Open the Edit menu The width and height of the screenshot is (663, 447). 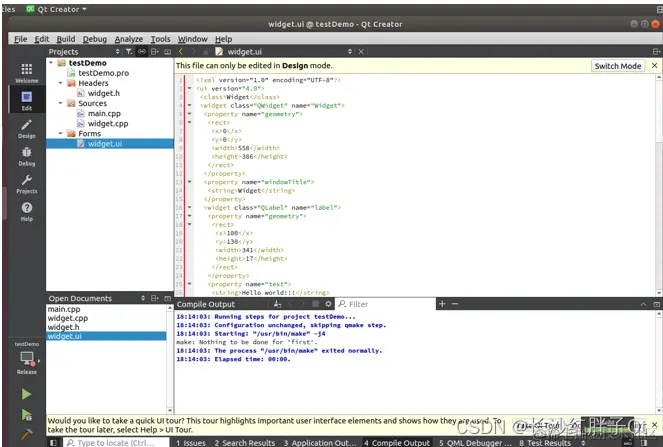41,39
